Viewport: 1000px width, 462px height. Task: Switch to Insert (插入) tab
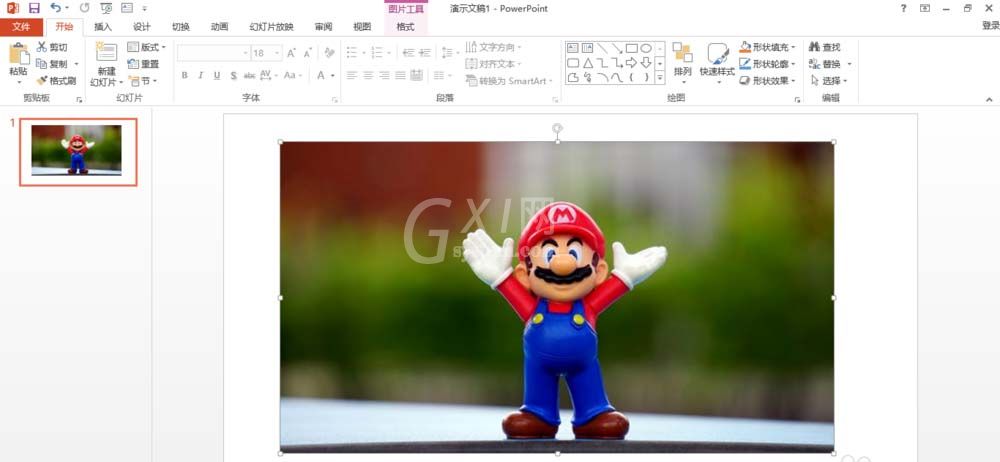(103, 27)
